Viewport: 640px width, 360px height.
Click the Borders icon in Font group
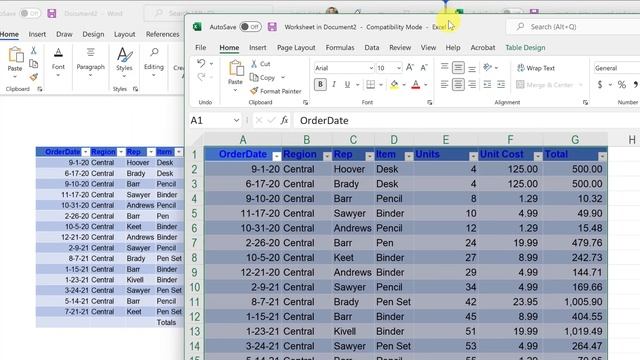click(370, 84)
